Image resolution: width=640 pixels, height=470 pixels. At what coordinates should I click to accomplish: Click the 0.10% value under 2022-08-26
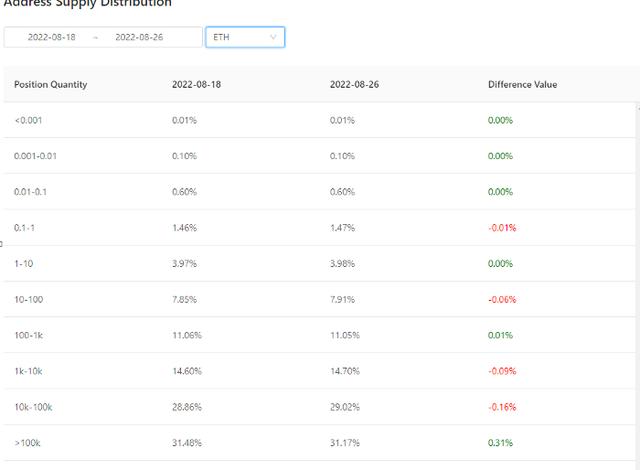(x=342, y=156)
